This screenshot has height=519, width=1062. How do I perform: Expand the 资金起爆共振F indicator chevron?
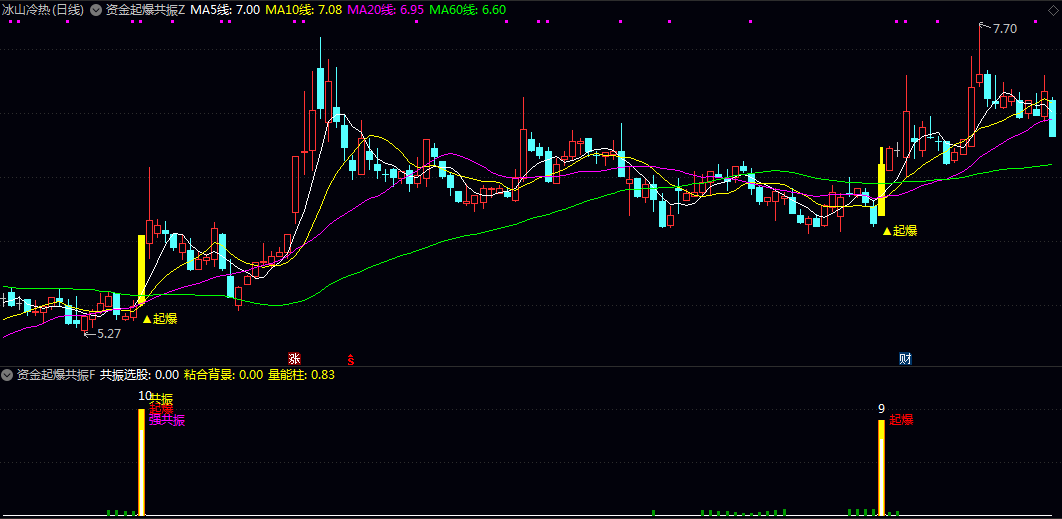click(7, 374)
